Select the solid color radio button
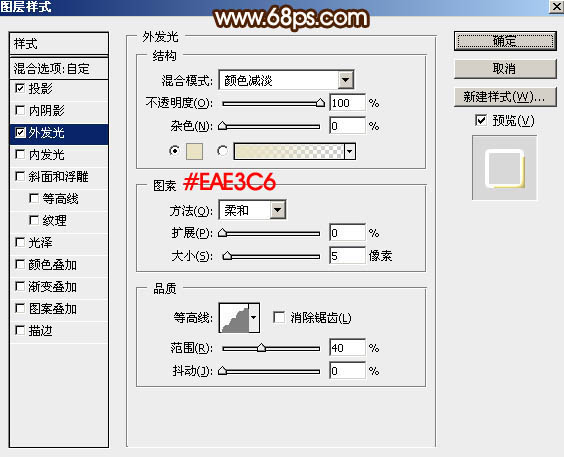The image size is (564, 457). 174,151
